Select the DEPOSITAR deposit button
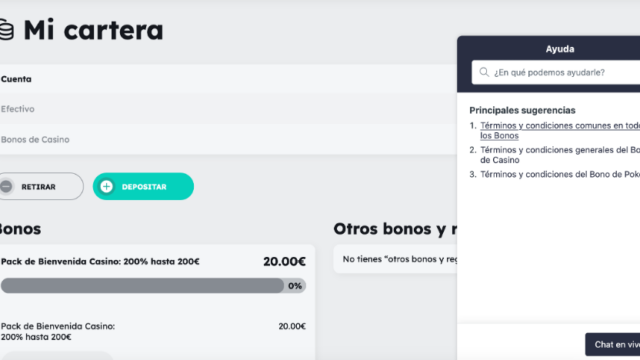This screenshot has height=360, width=640. [143, 187]
